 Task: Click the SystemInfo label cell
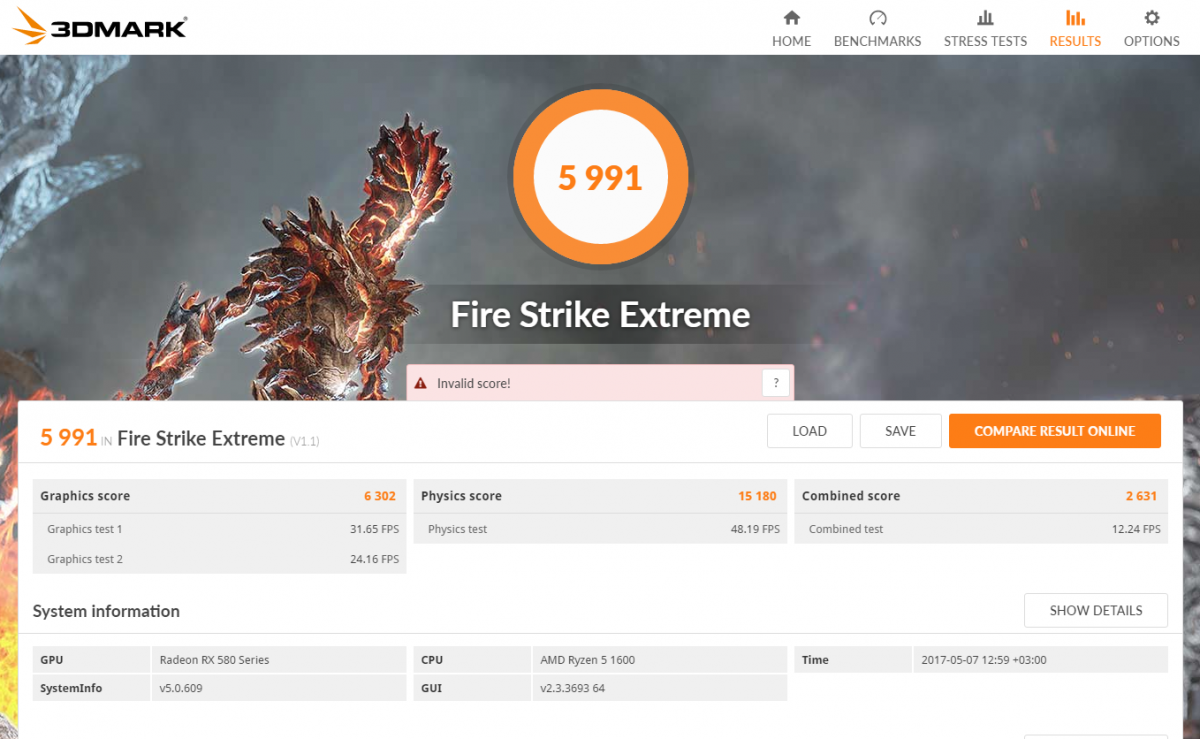92,688
